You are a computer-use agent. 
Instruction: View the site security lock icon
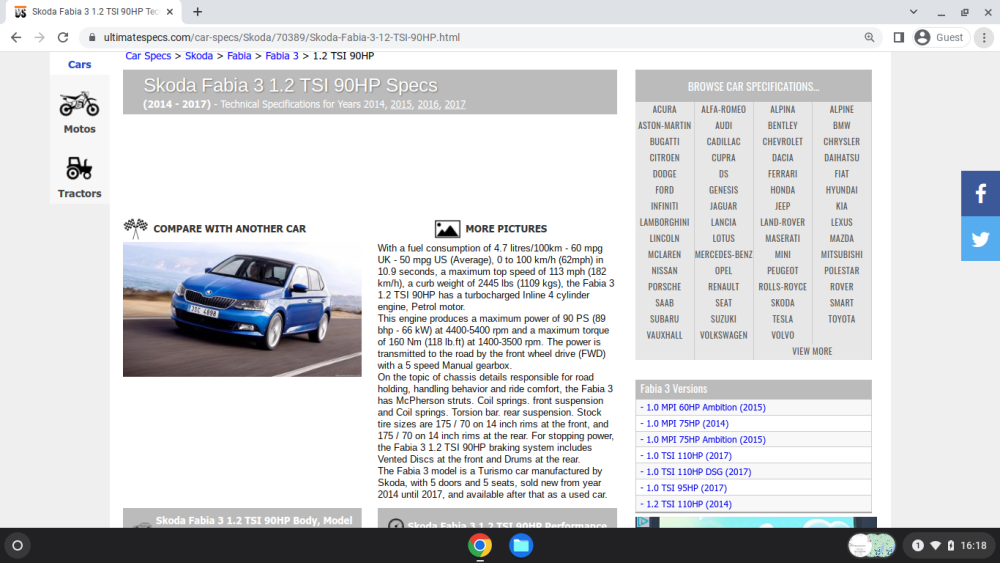pos(92,38)
